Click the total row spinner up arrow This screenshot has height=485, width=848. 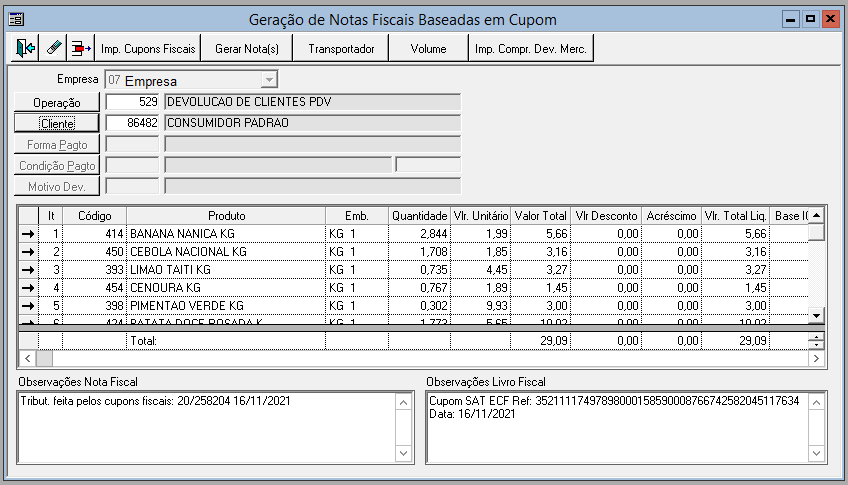(816, 337)
